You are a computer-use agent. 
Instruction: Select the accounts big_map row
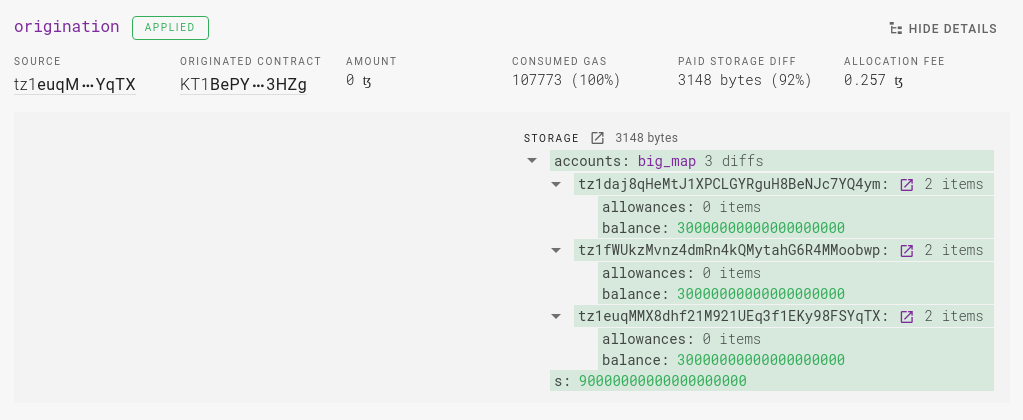(772, 160)
